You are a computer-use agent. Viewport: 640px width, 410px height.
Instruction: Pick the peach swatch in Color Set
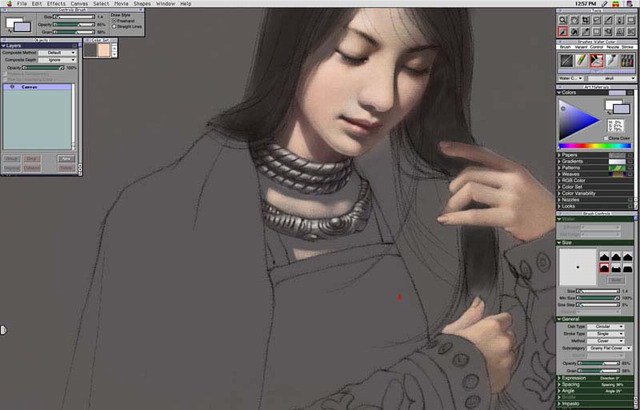pyautogui.click(x=104, y=50)
